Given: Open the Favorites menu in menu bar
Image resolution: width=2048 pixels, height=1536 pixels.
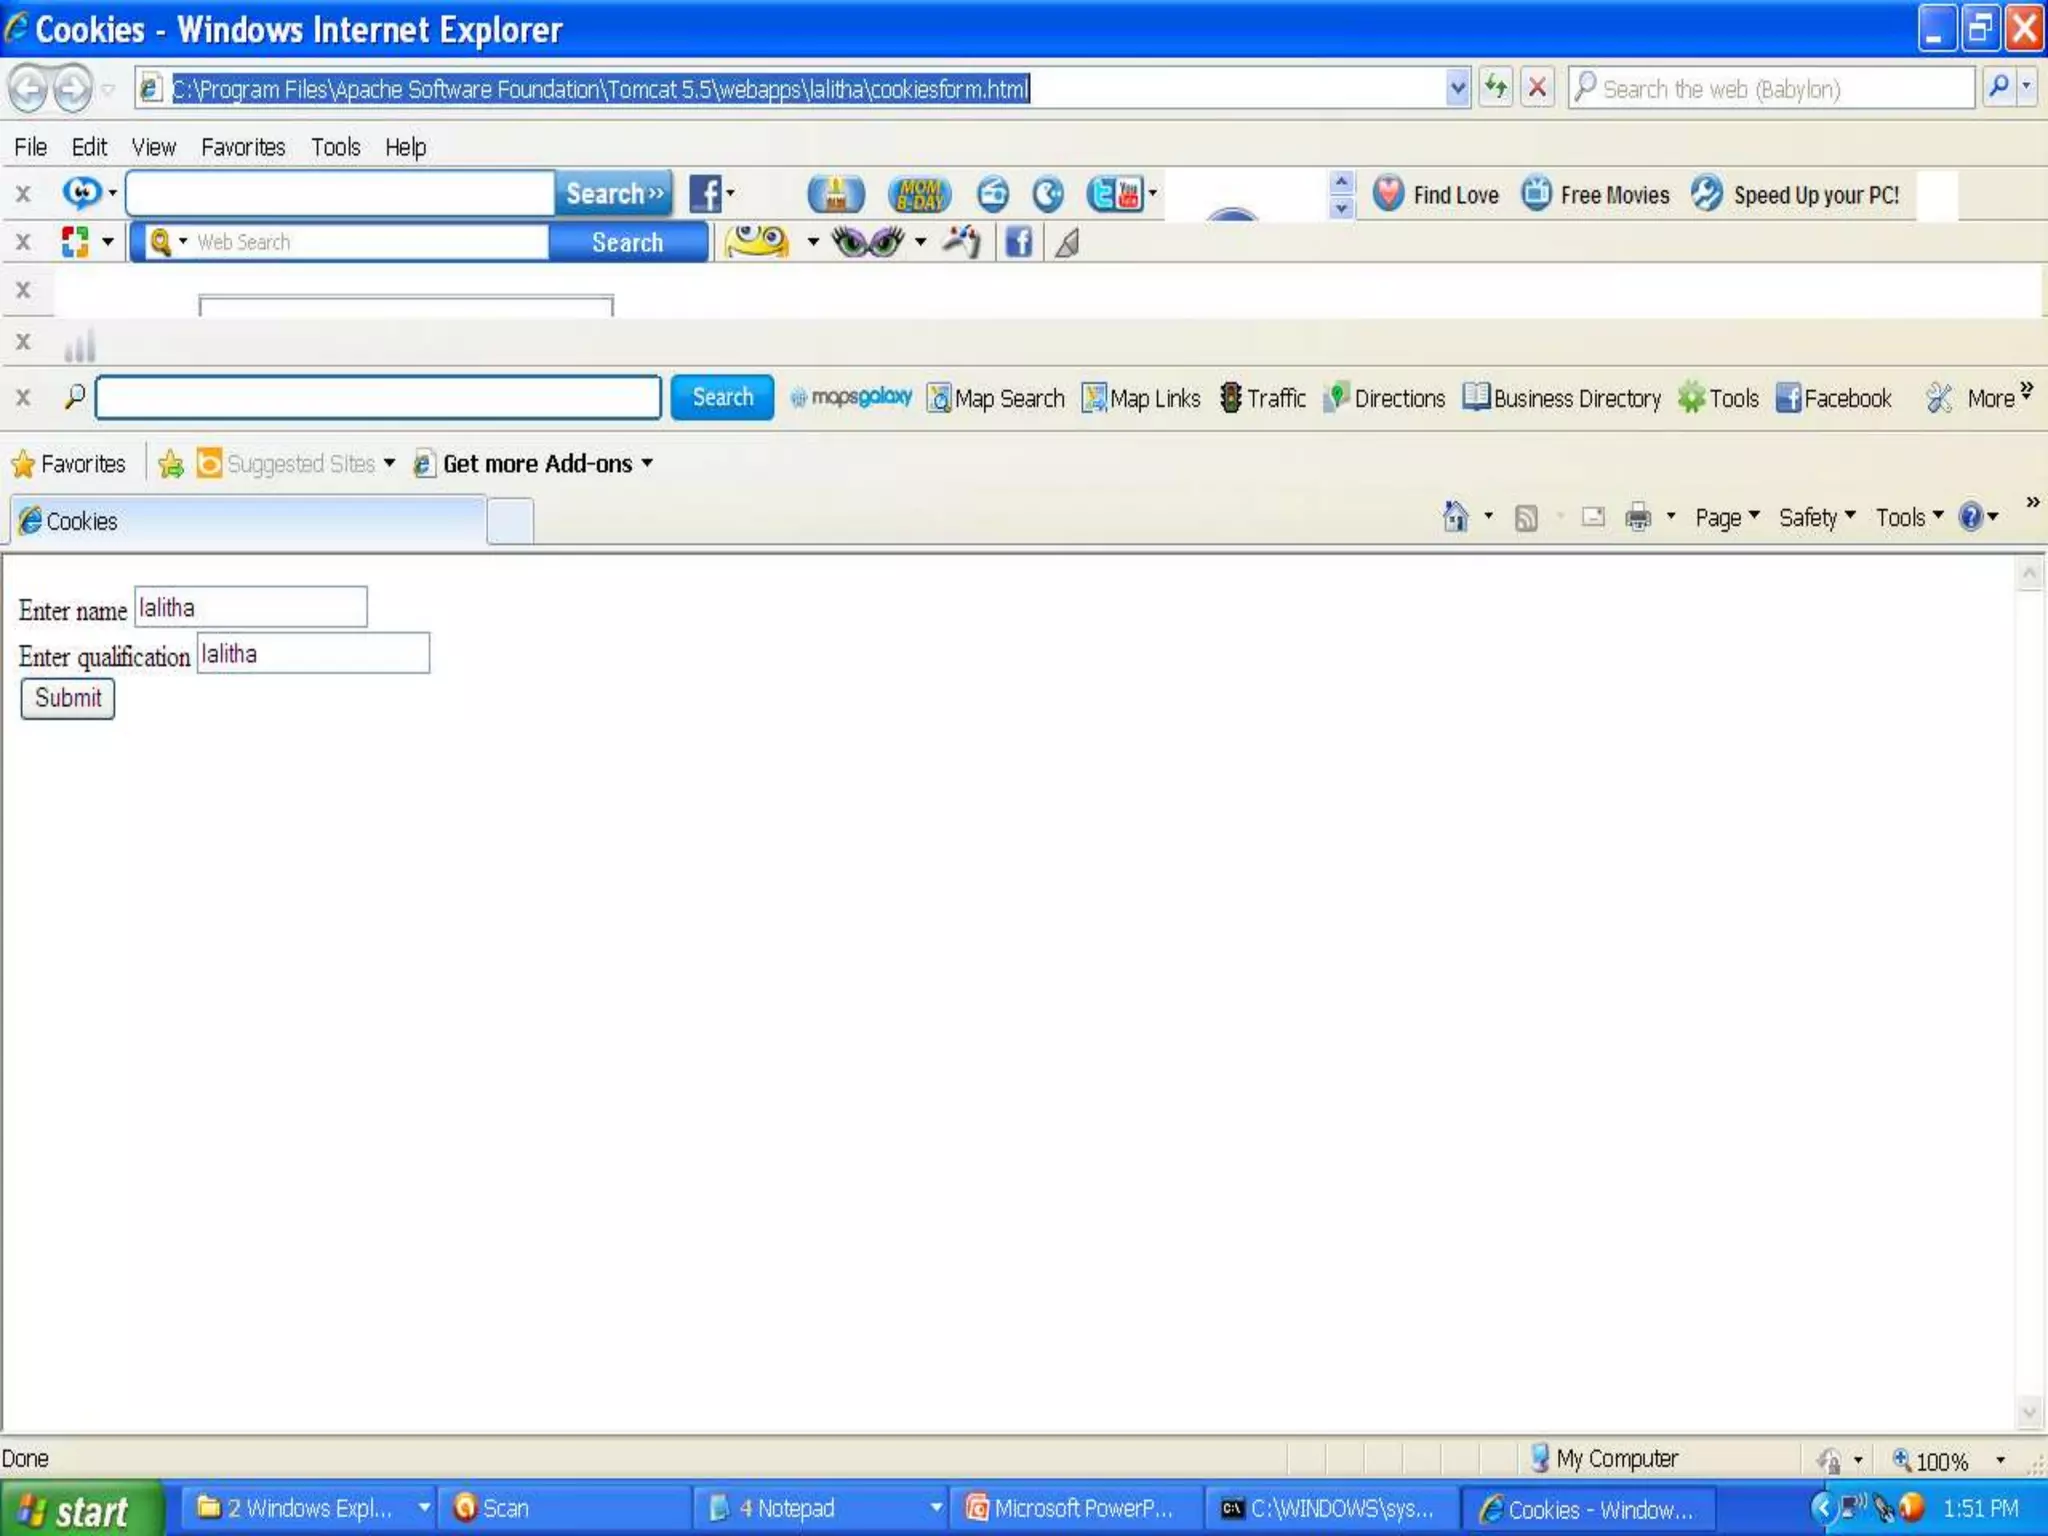Looking at the screenshot, I should pos(243,147).
